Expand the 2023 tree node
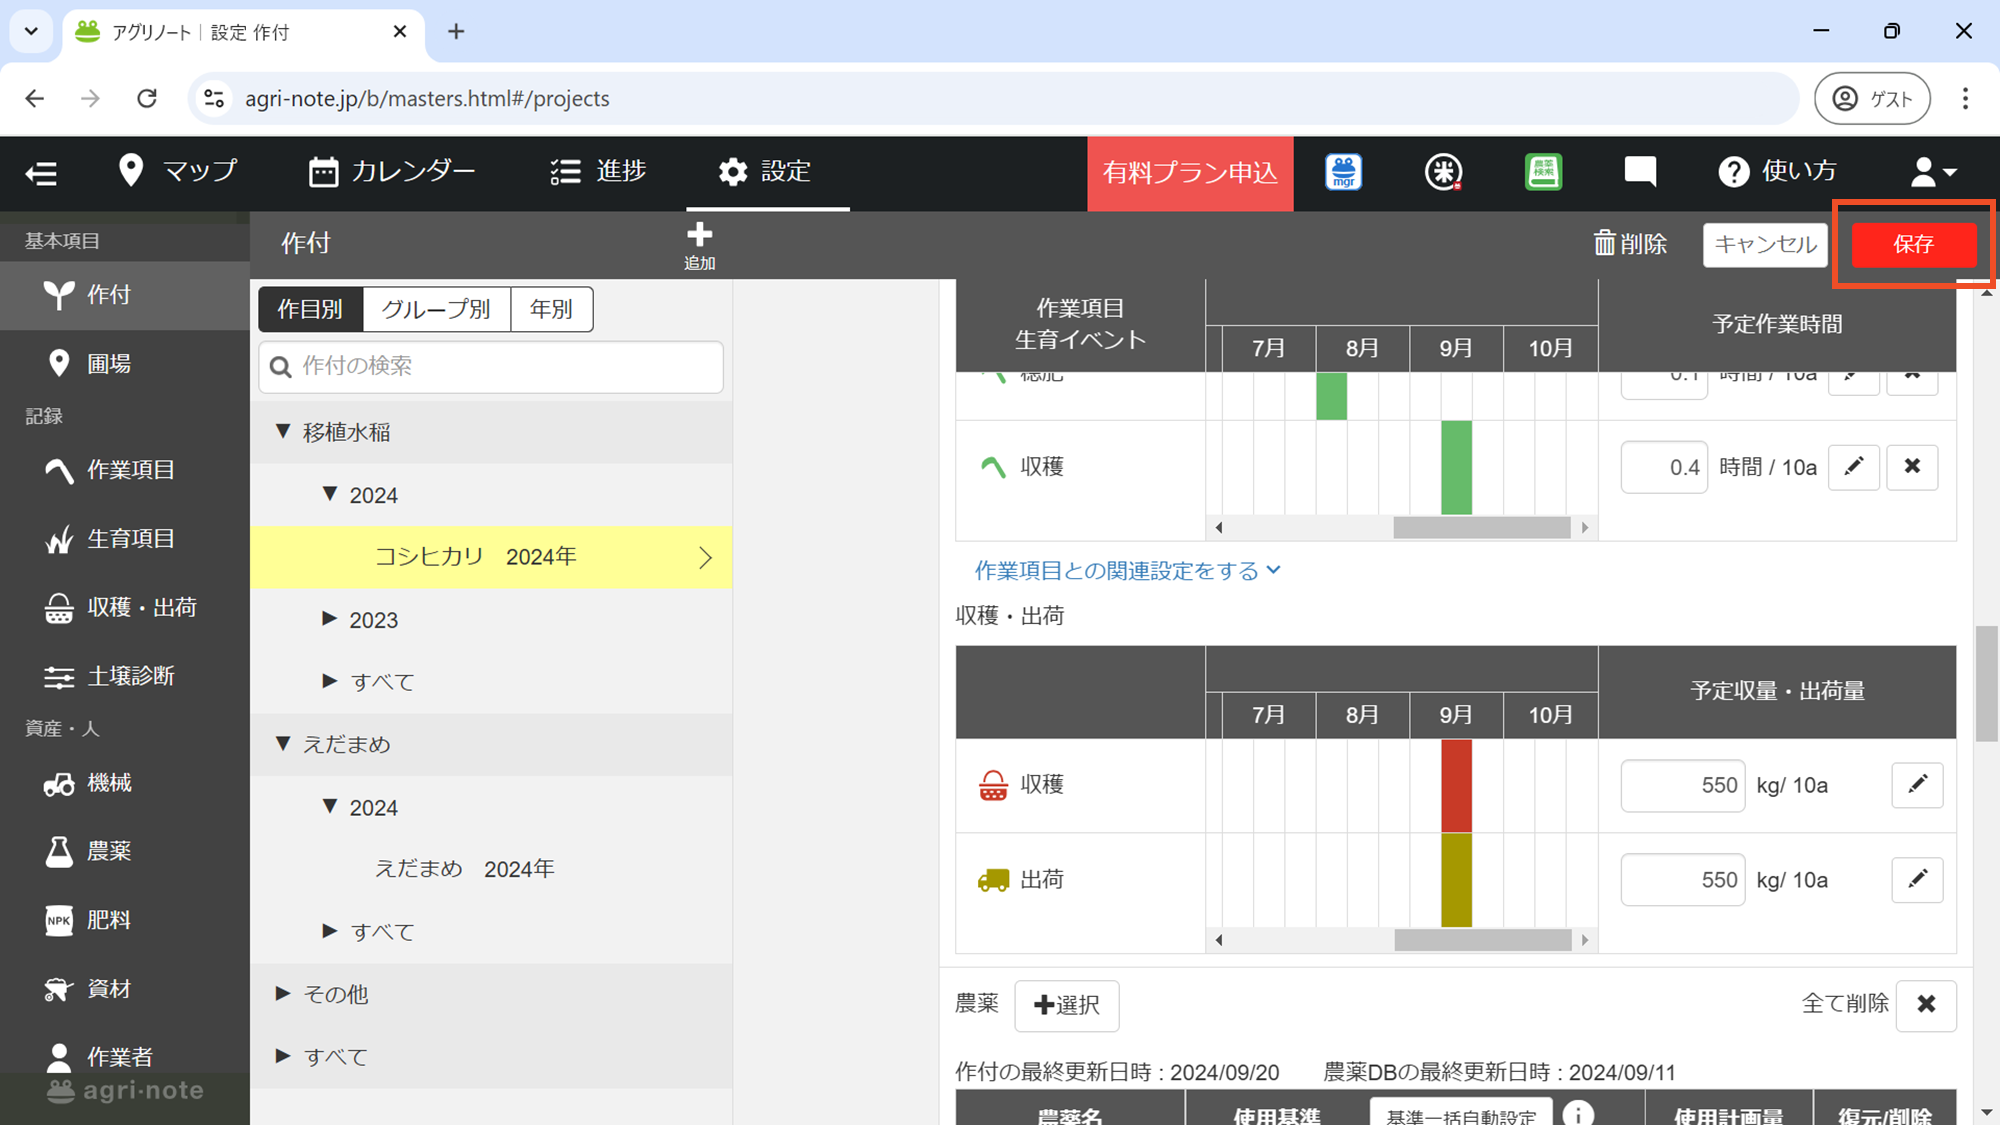Screen dimensions: 2000x1125 (x=329, y=619)
